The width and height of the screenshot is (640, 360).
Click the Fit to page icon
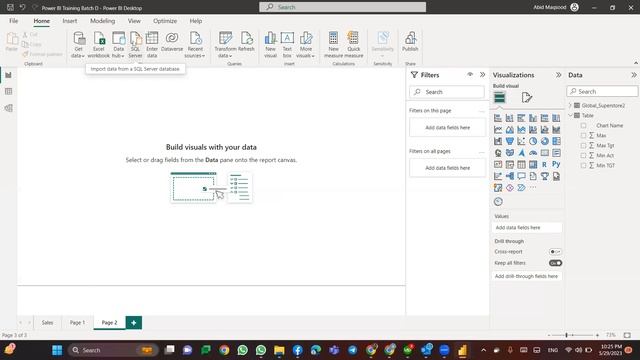(627, 335)
